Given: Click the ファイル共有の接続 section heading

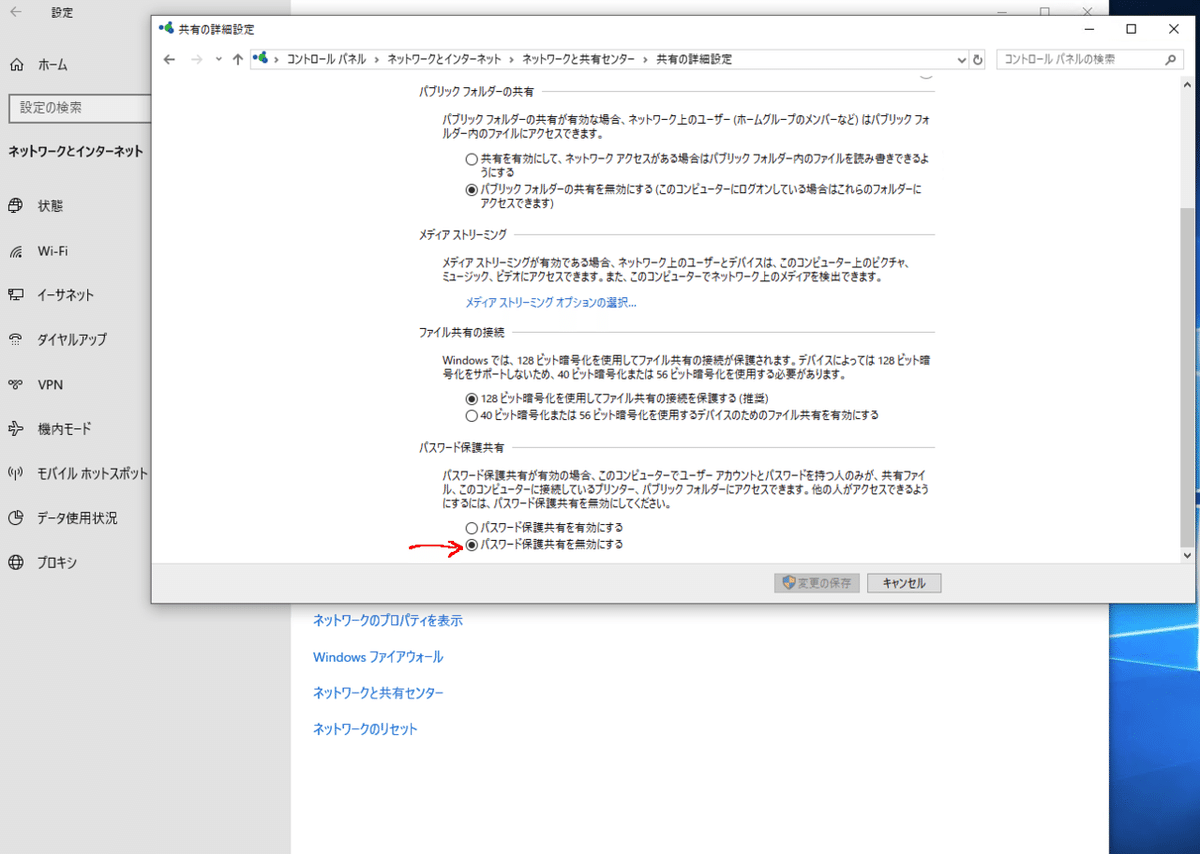Looking at the screenshot, I should coord(461,332).
